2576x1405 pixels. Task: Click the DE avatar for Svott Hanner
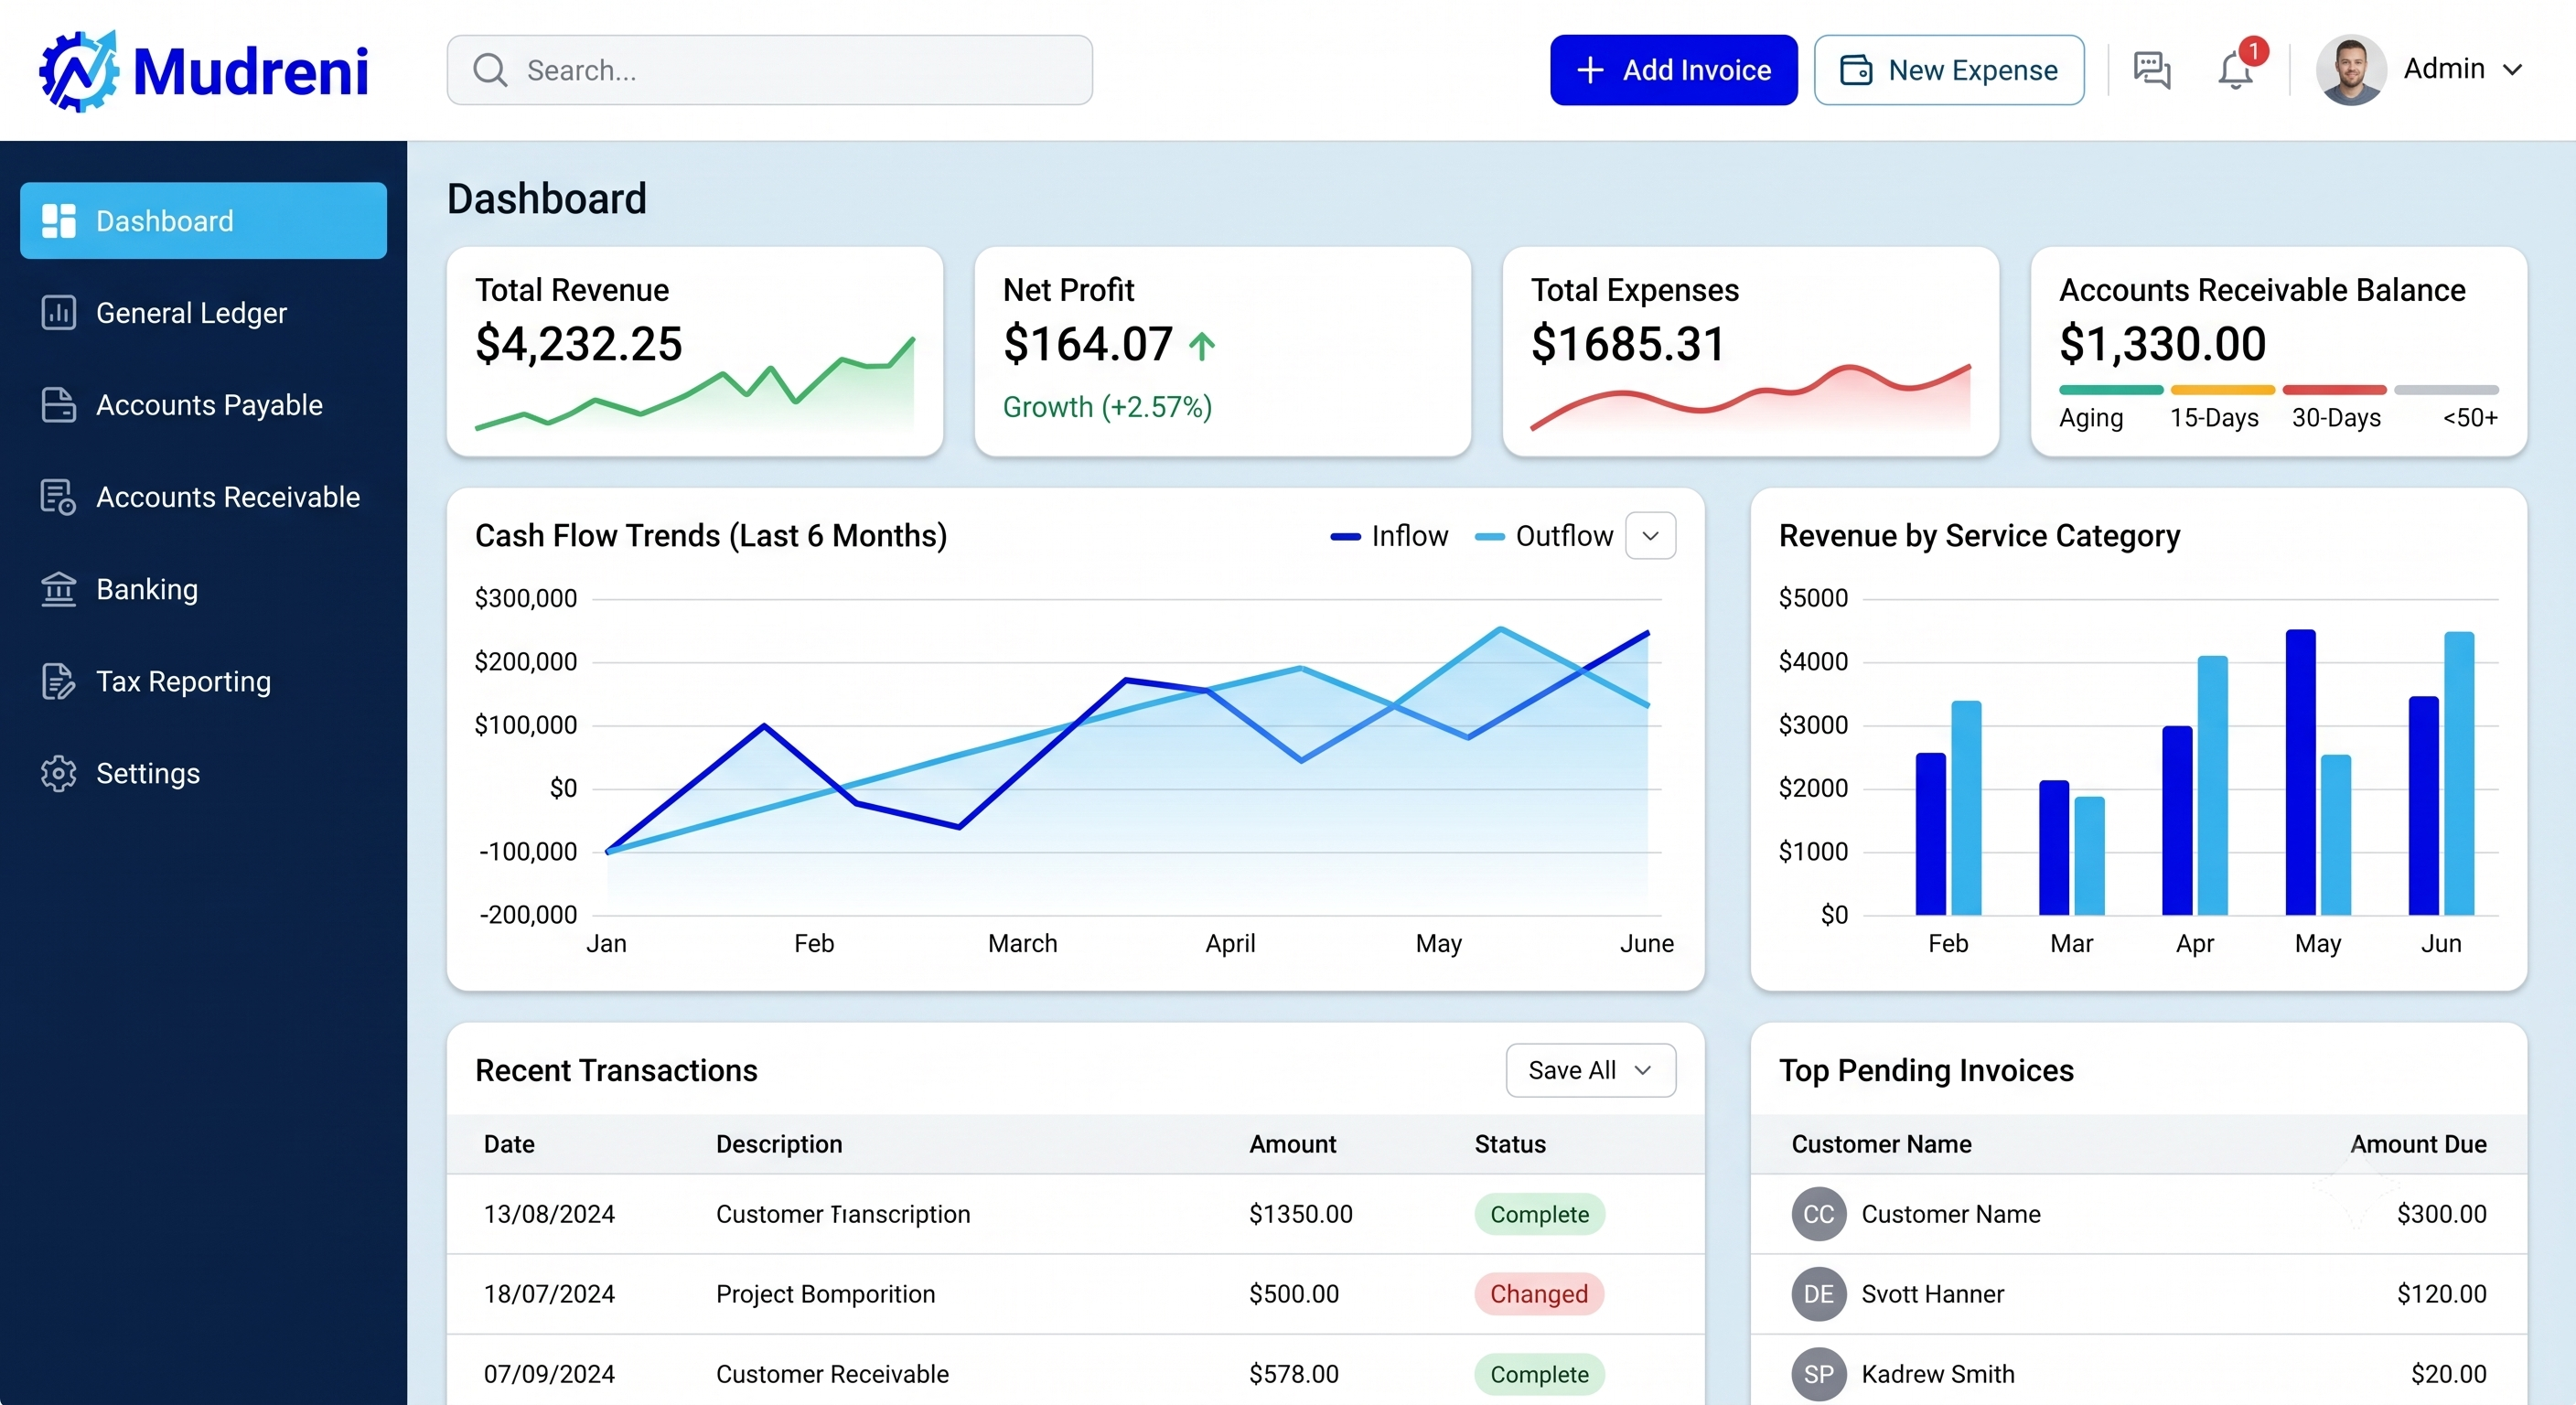1819,1294
